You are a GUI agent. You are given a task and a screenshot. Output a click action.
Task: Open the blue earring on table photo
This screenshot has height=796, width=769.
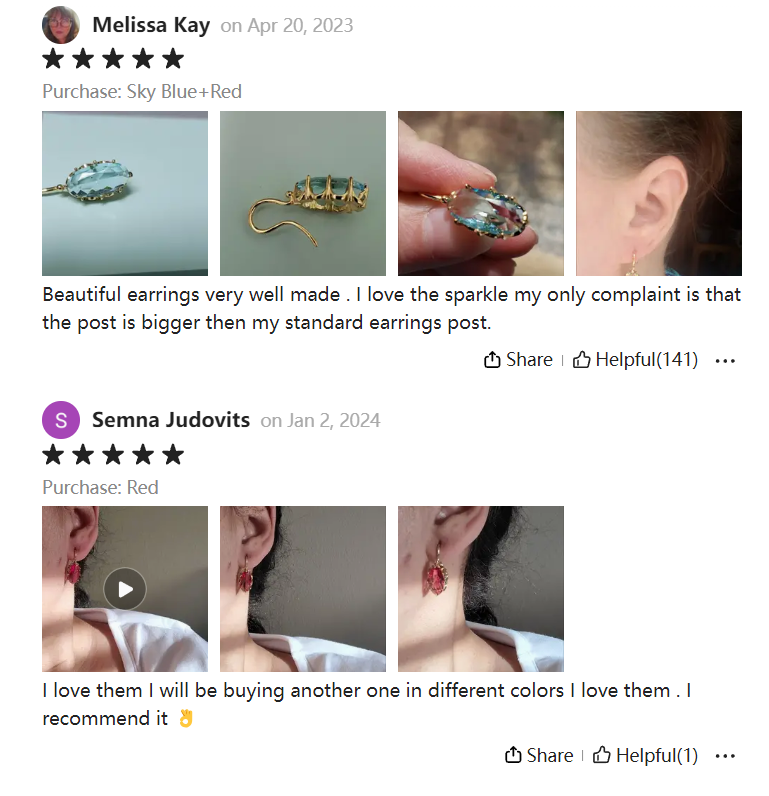(x=125, y=193)
